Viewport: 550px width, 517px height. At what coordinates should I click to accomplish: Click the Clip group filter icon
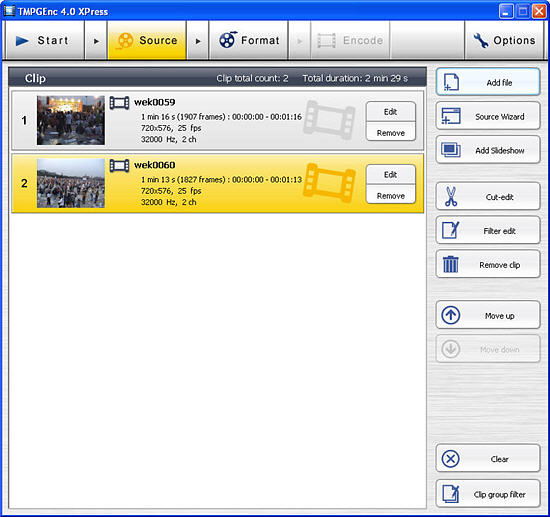(x=451, y=494)
